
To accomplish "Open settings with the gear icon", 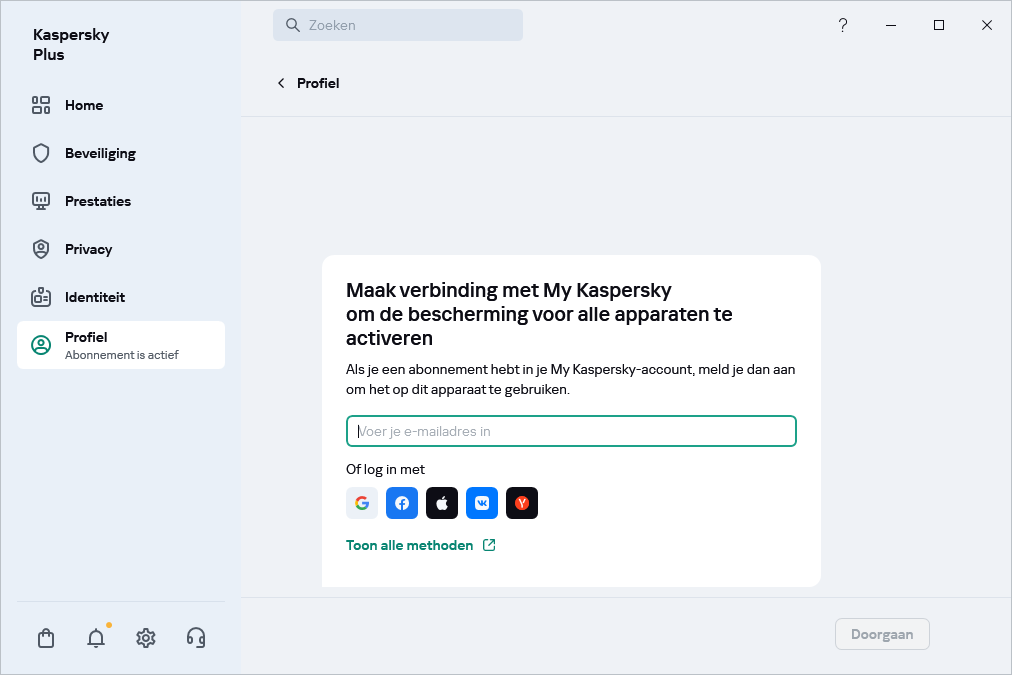I will 145,637.
